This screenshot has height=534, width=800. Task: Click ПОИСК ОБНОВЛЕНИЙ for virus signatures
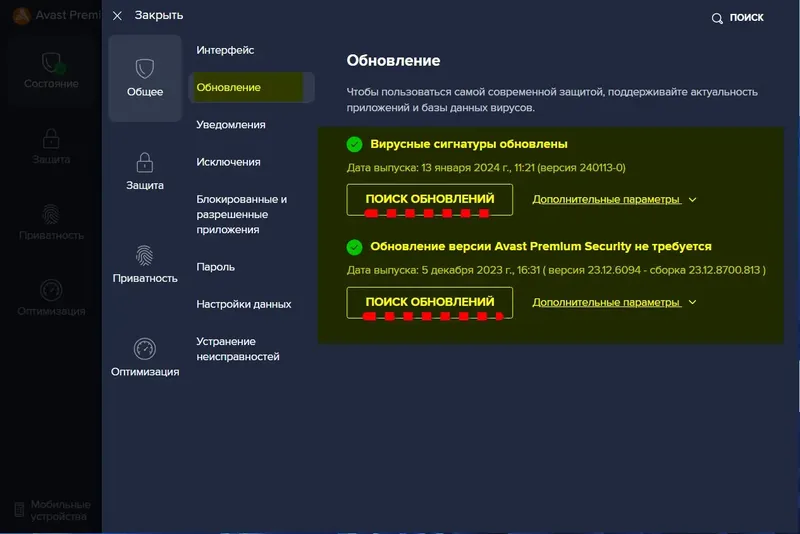point(430,199)
